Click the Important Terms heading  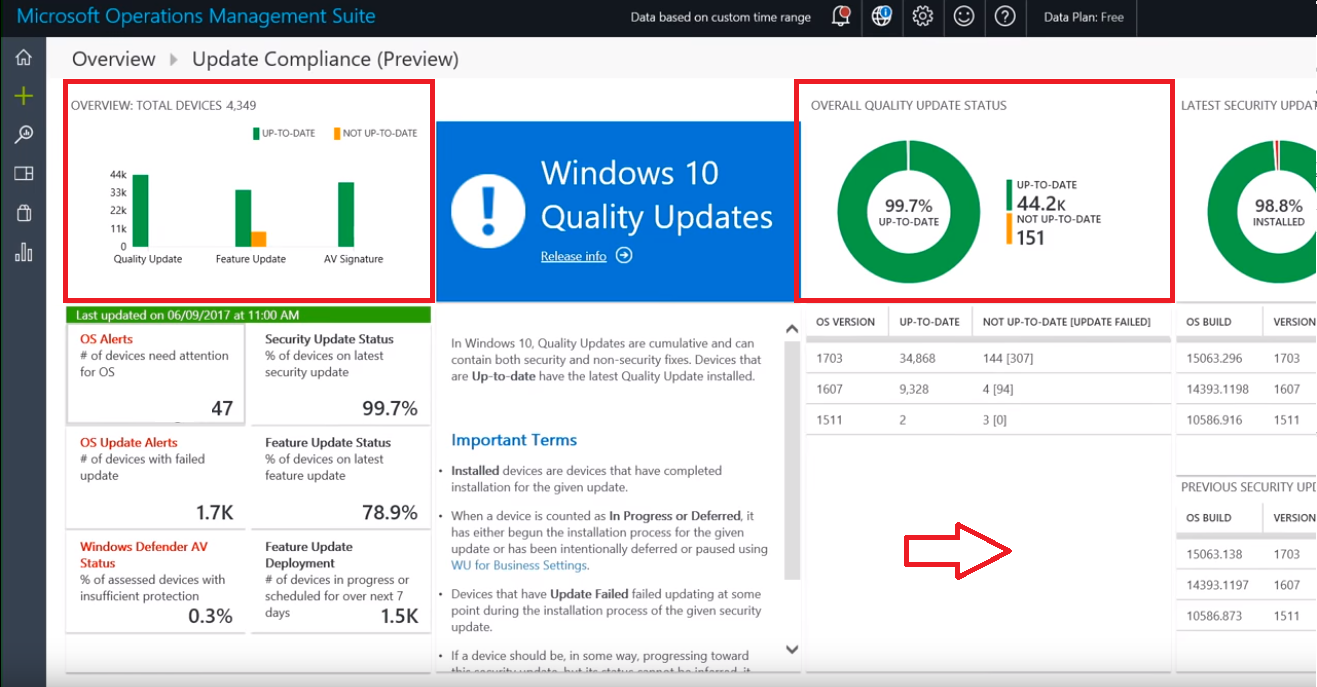[514, 440]
